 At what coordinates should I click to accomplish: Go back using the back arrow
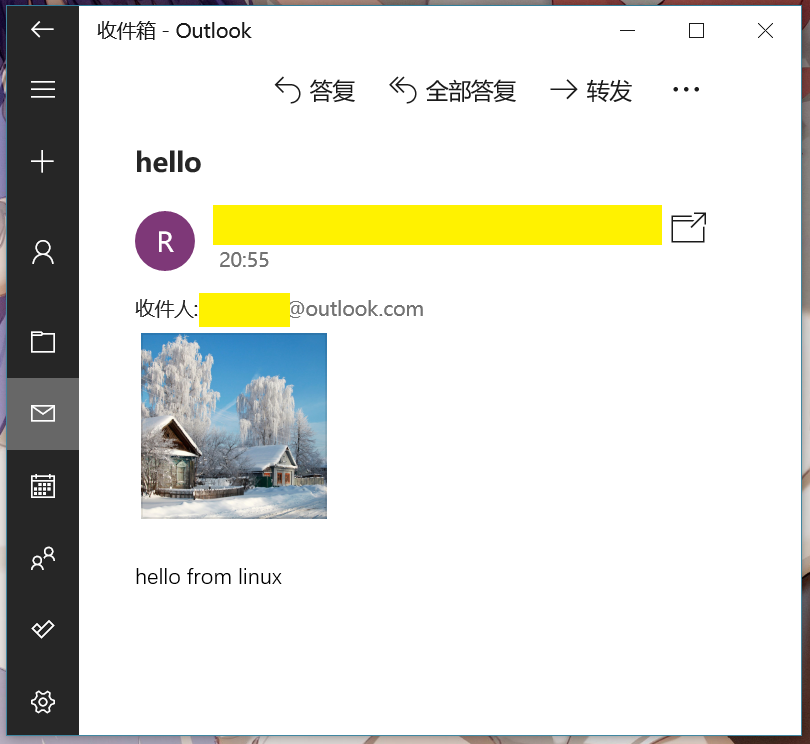[42, 30]
